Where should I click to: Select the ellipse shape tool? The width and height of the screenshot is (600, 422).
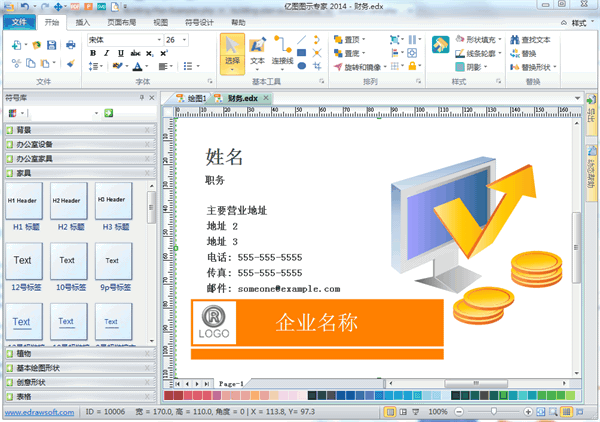[302, 66]
